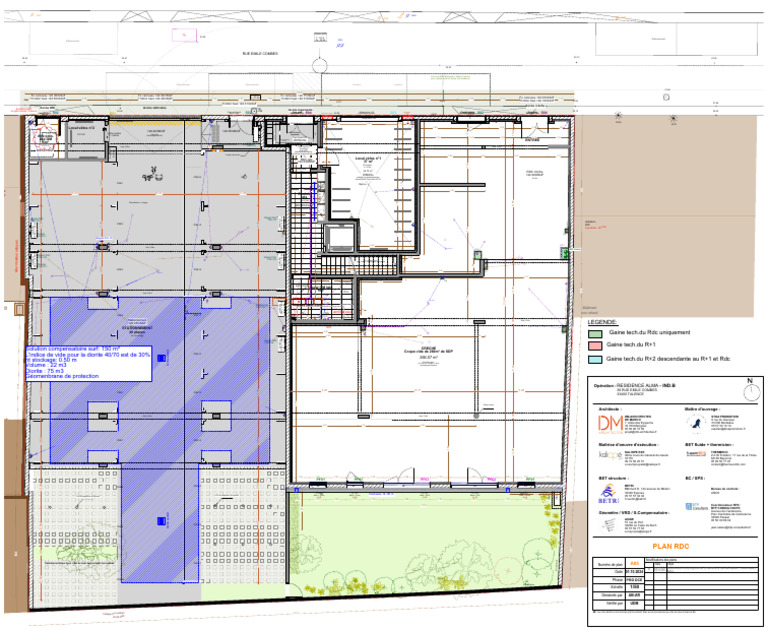This screenshot has width=768, height=630.
Task: Click 'Géomembrane de protection' annotation line
Action: point(63,377)
